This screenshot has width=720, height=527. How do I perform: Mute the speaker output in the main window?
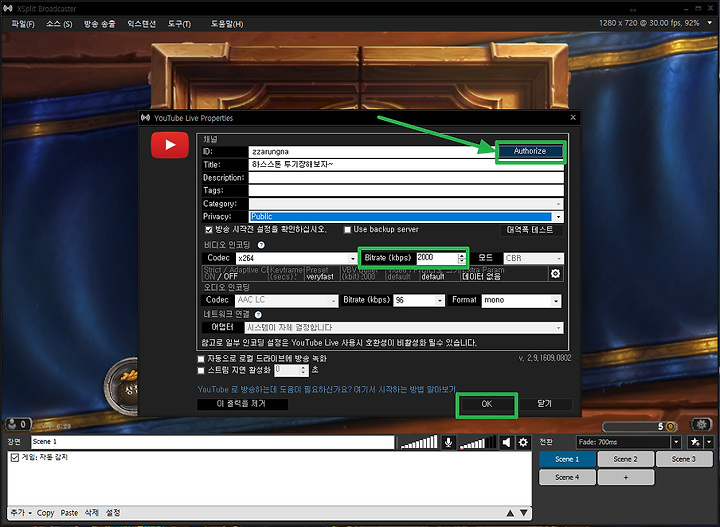coord(506,443)
